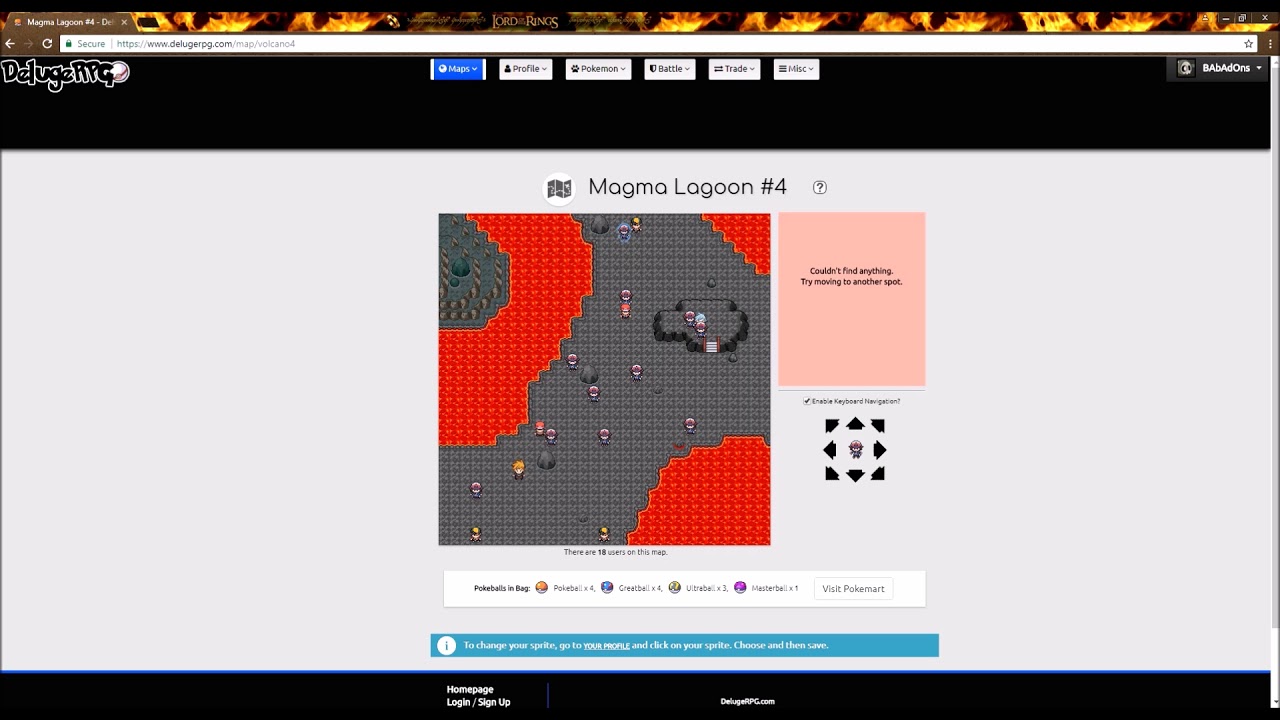Click the 'Try moving to another spot.' text
1280x720 pixels.
[852, 282]
